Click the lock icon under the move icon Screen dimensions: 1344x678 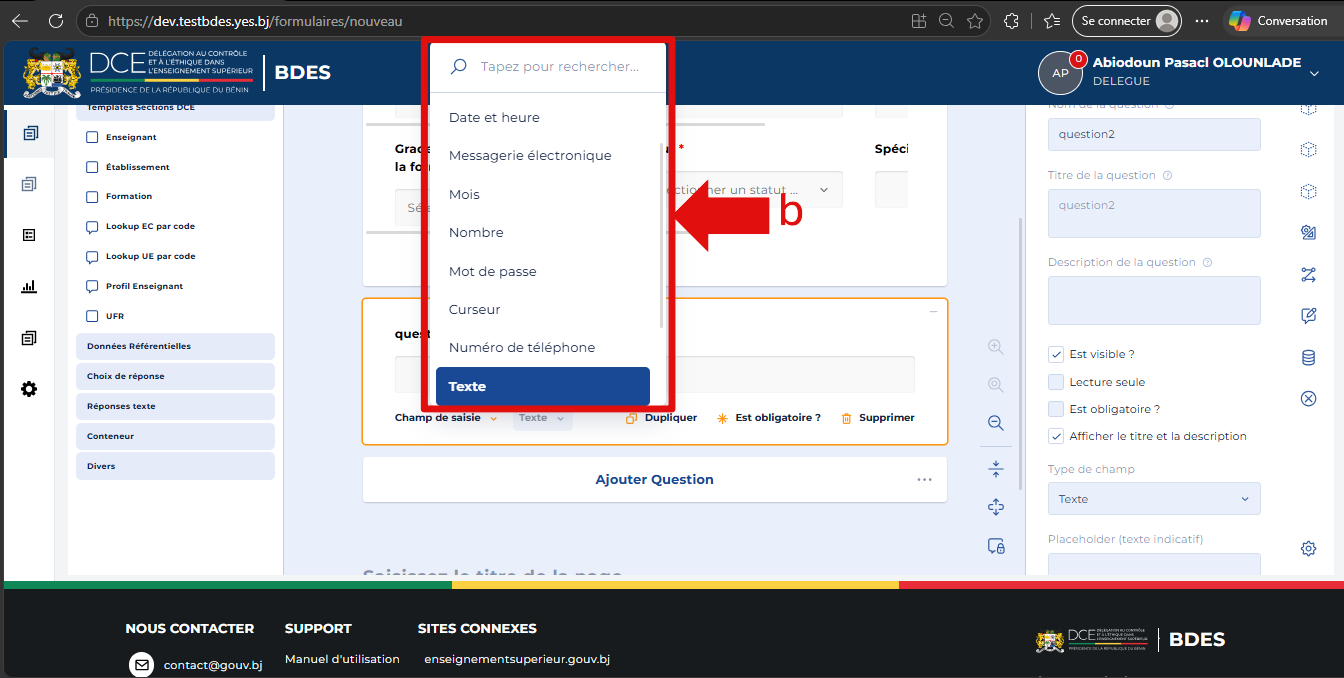pyautogui.click(x=995, y=546)
